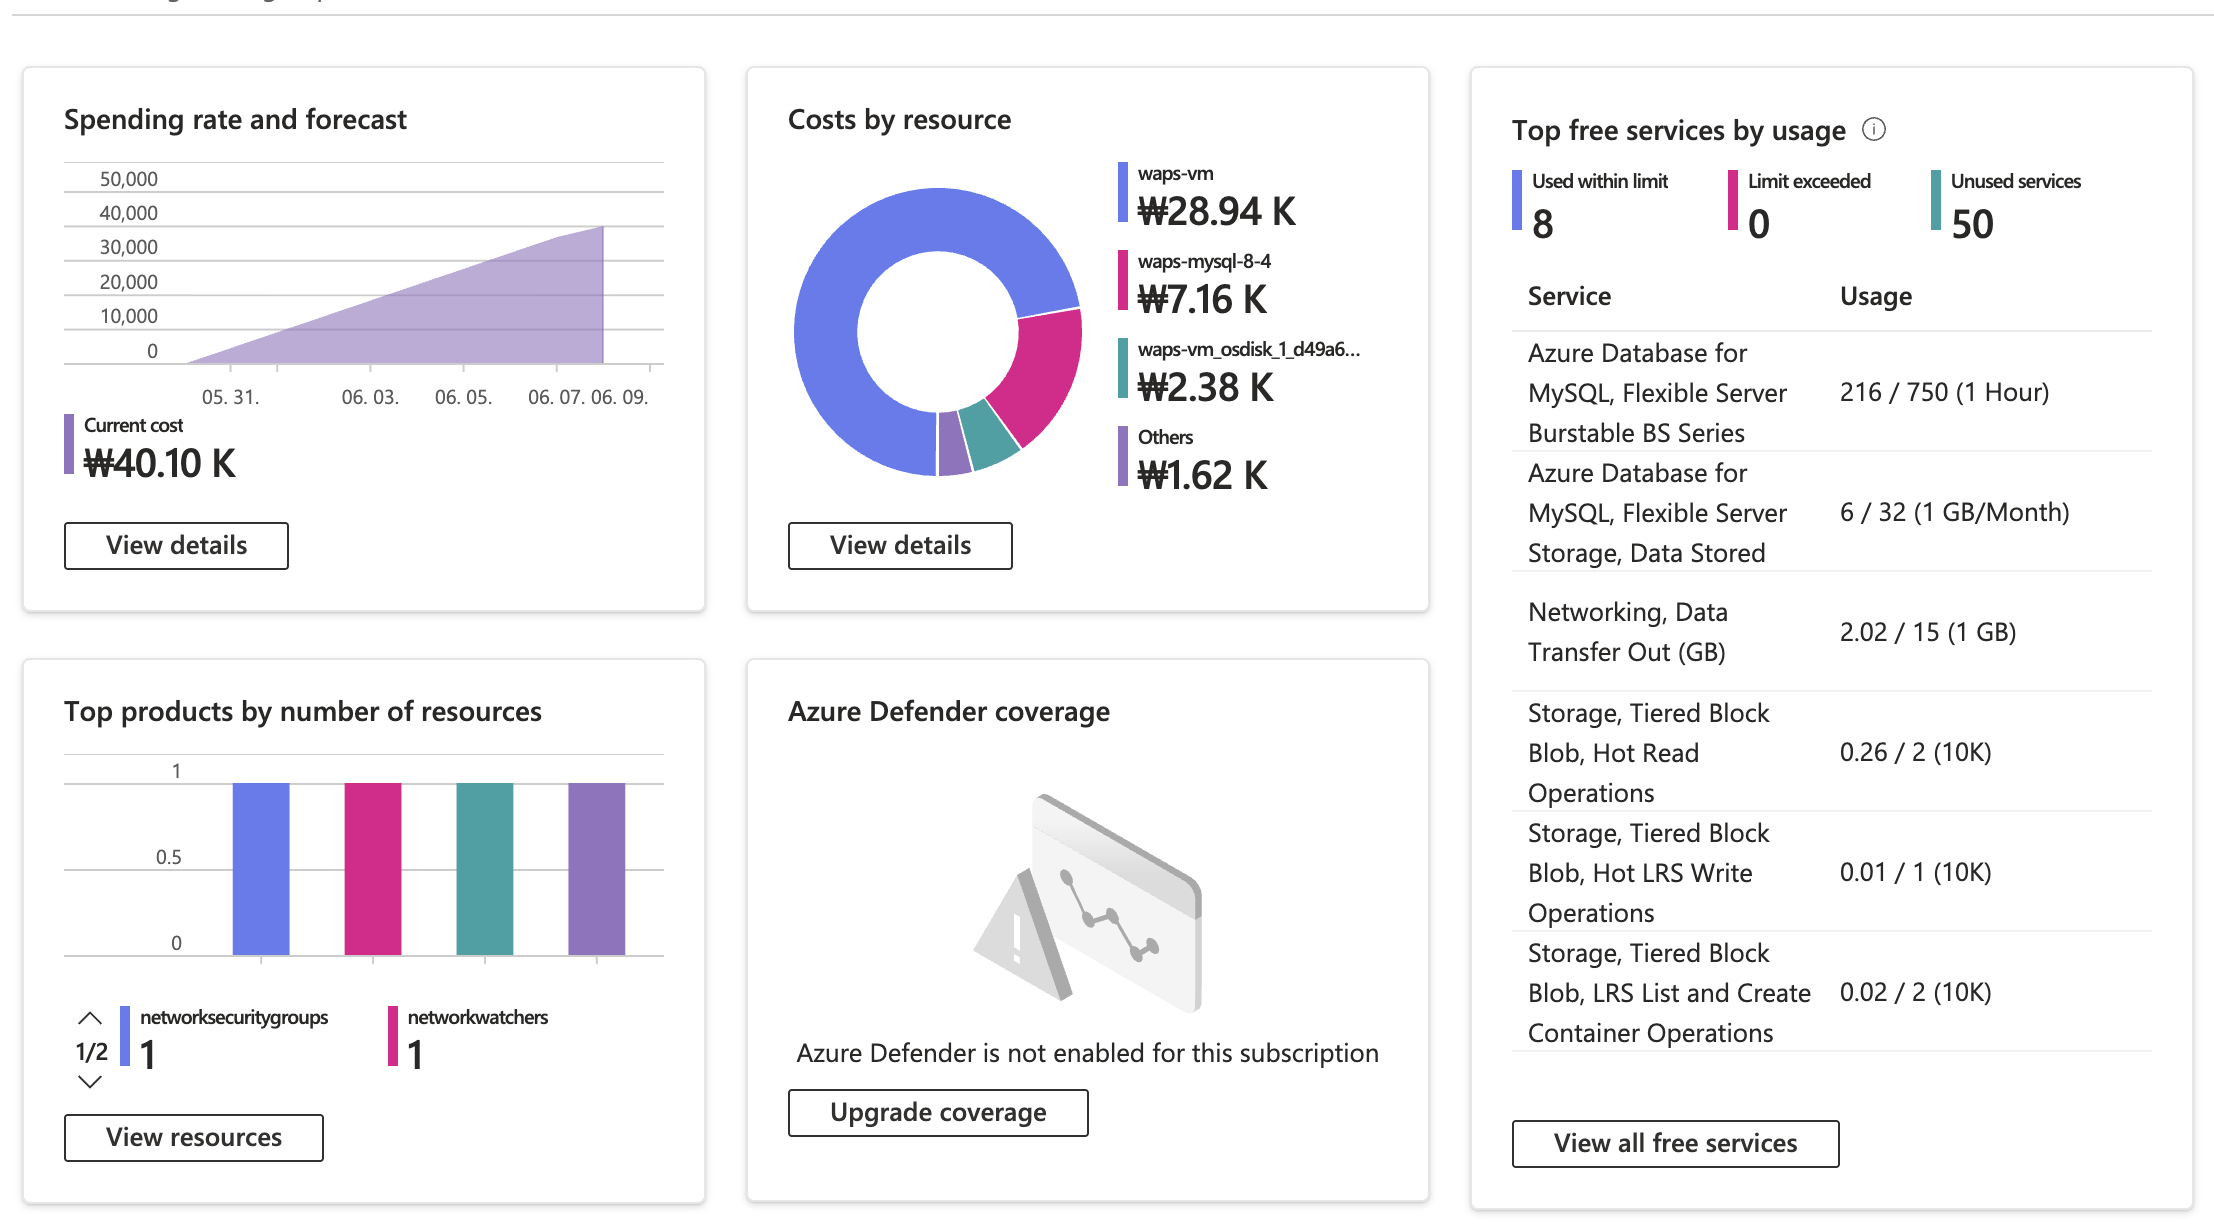The width and height of the screenshot is (2214, 1228).
Task: Select LRS List and Create Container Operations
Action: click(x=1831, y=992)
